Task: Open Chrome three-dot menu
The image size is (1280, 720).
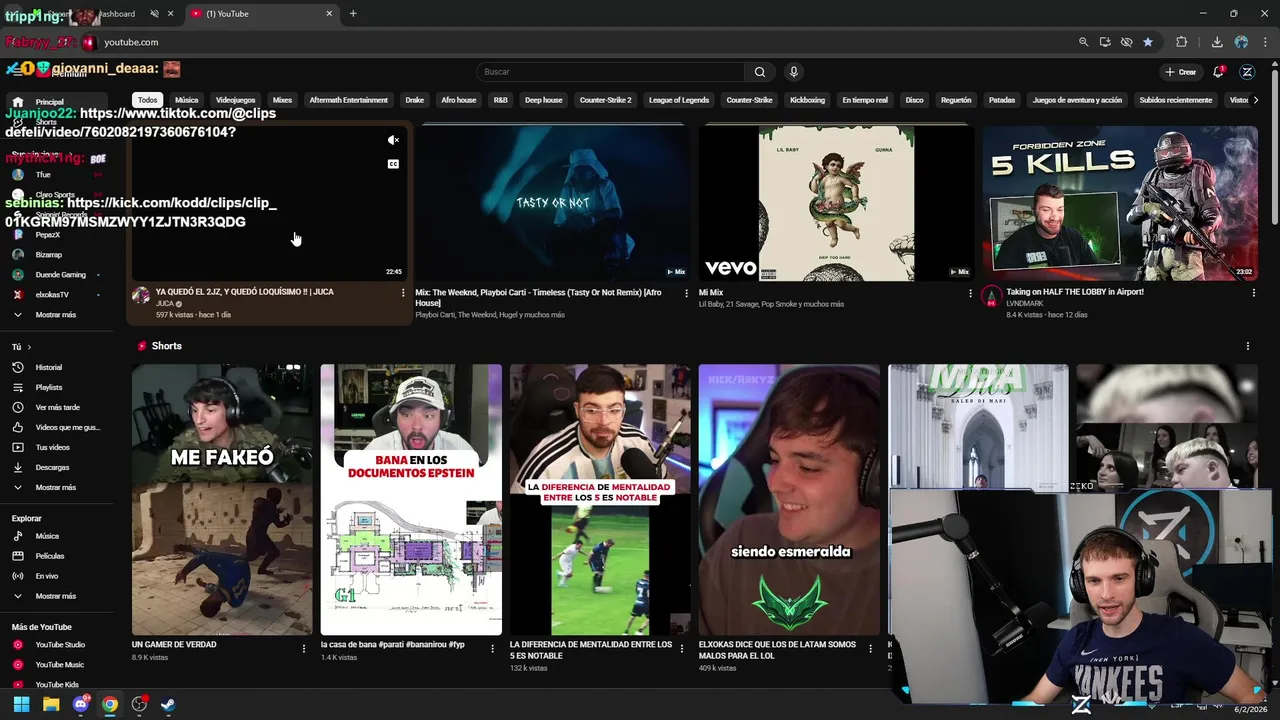Action: coord(1265,42)
